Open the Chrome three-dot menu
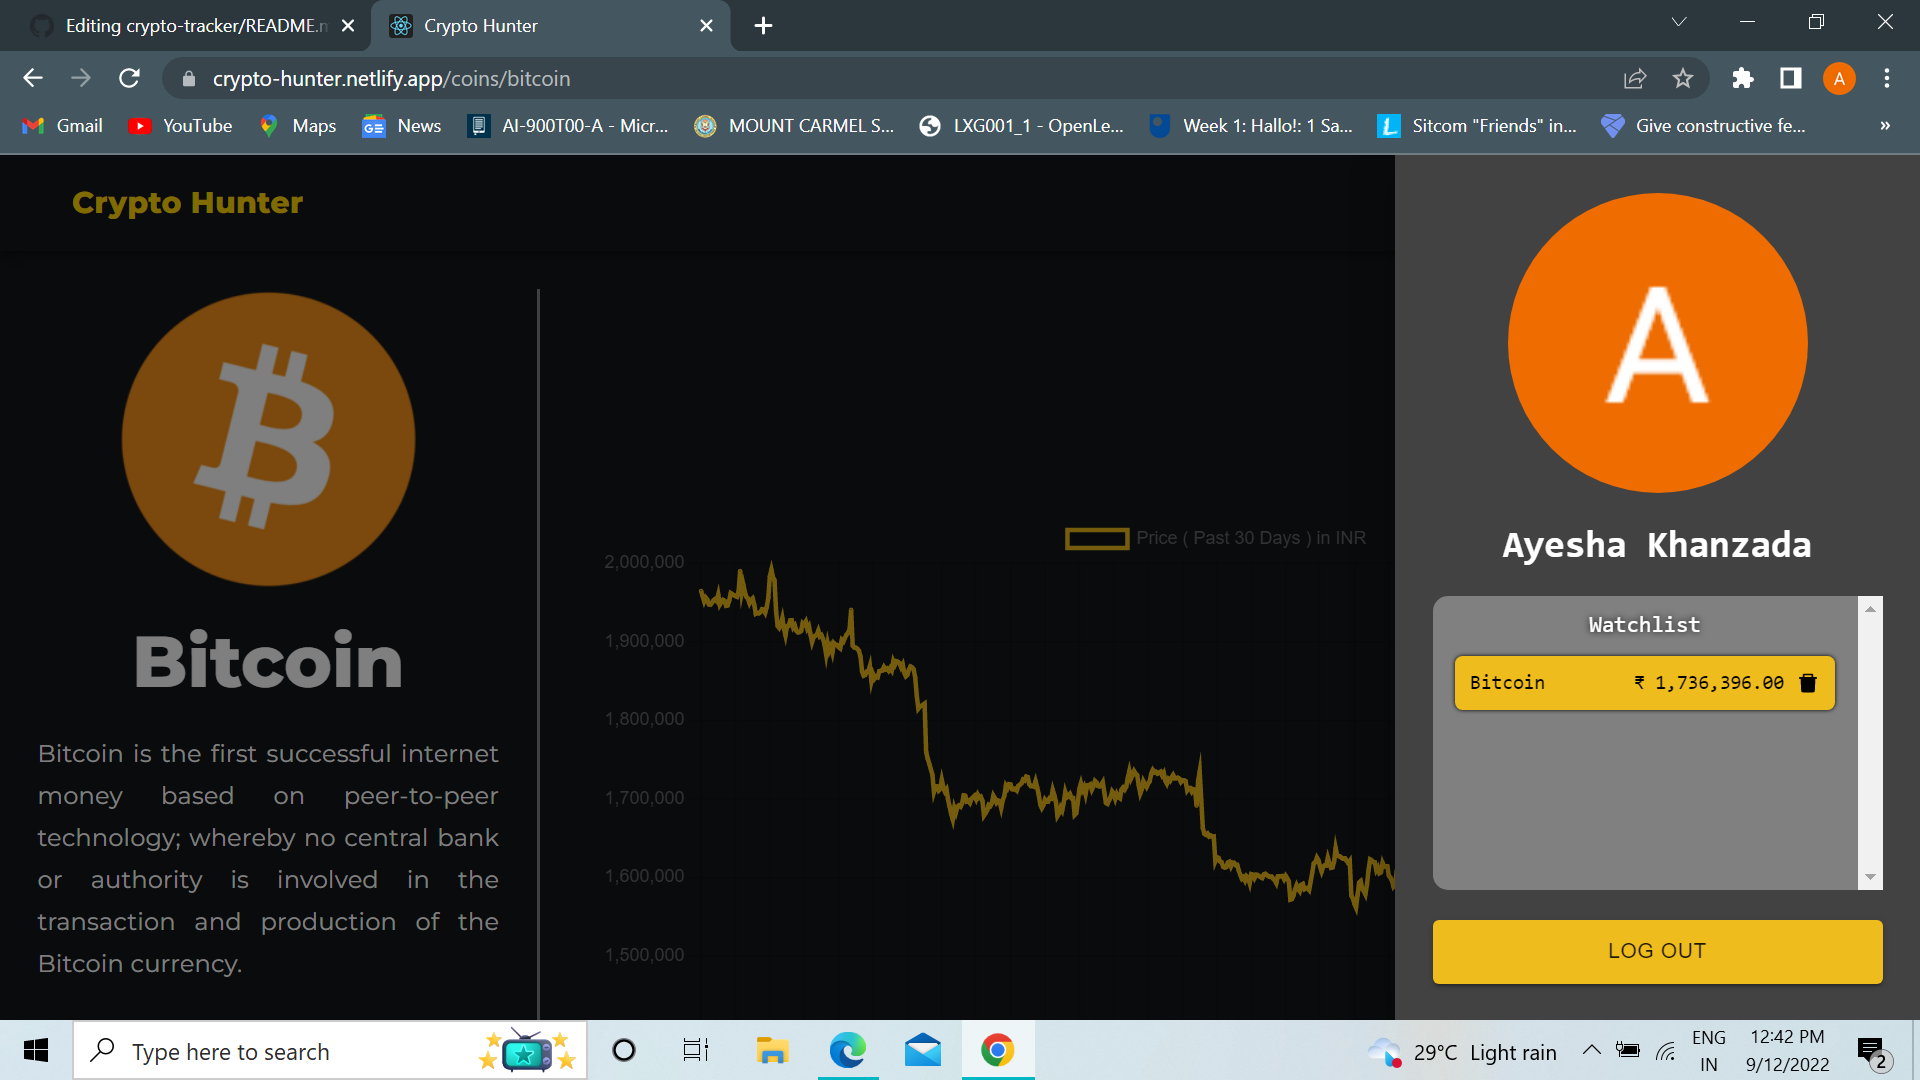This screenshot has width=1920, height=1080. pyautogui.click(x=1887, y=78)
